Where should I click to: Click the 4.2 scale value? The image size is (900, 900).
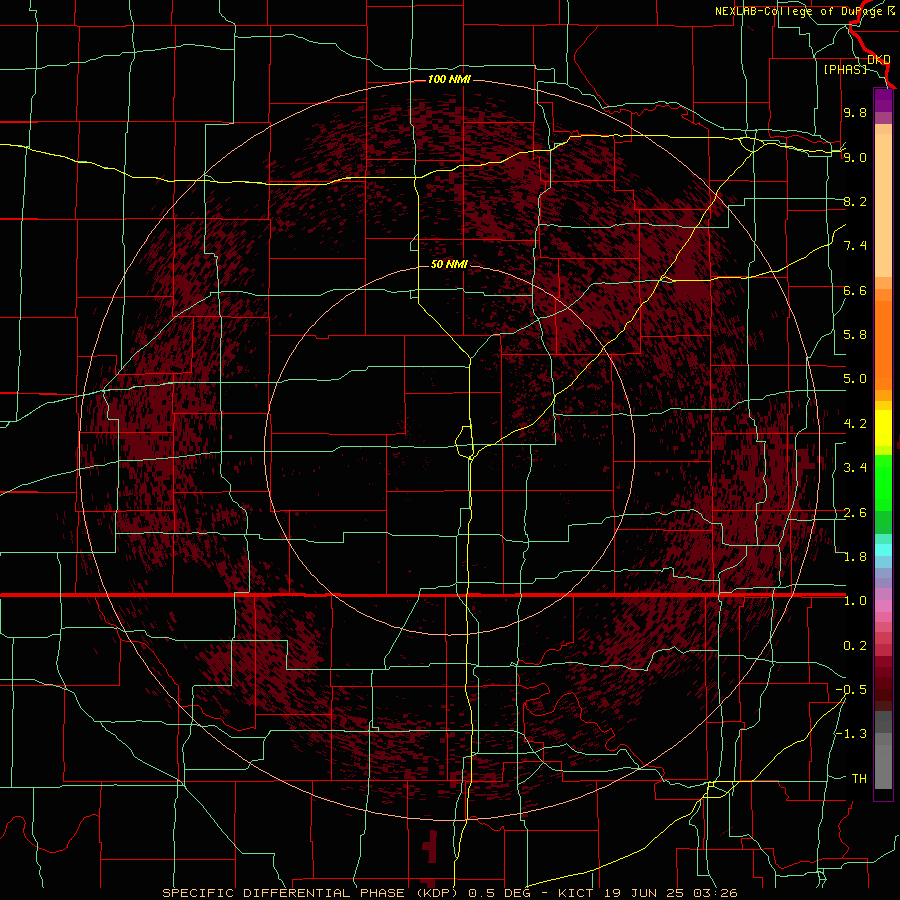coord(855,424)
